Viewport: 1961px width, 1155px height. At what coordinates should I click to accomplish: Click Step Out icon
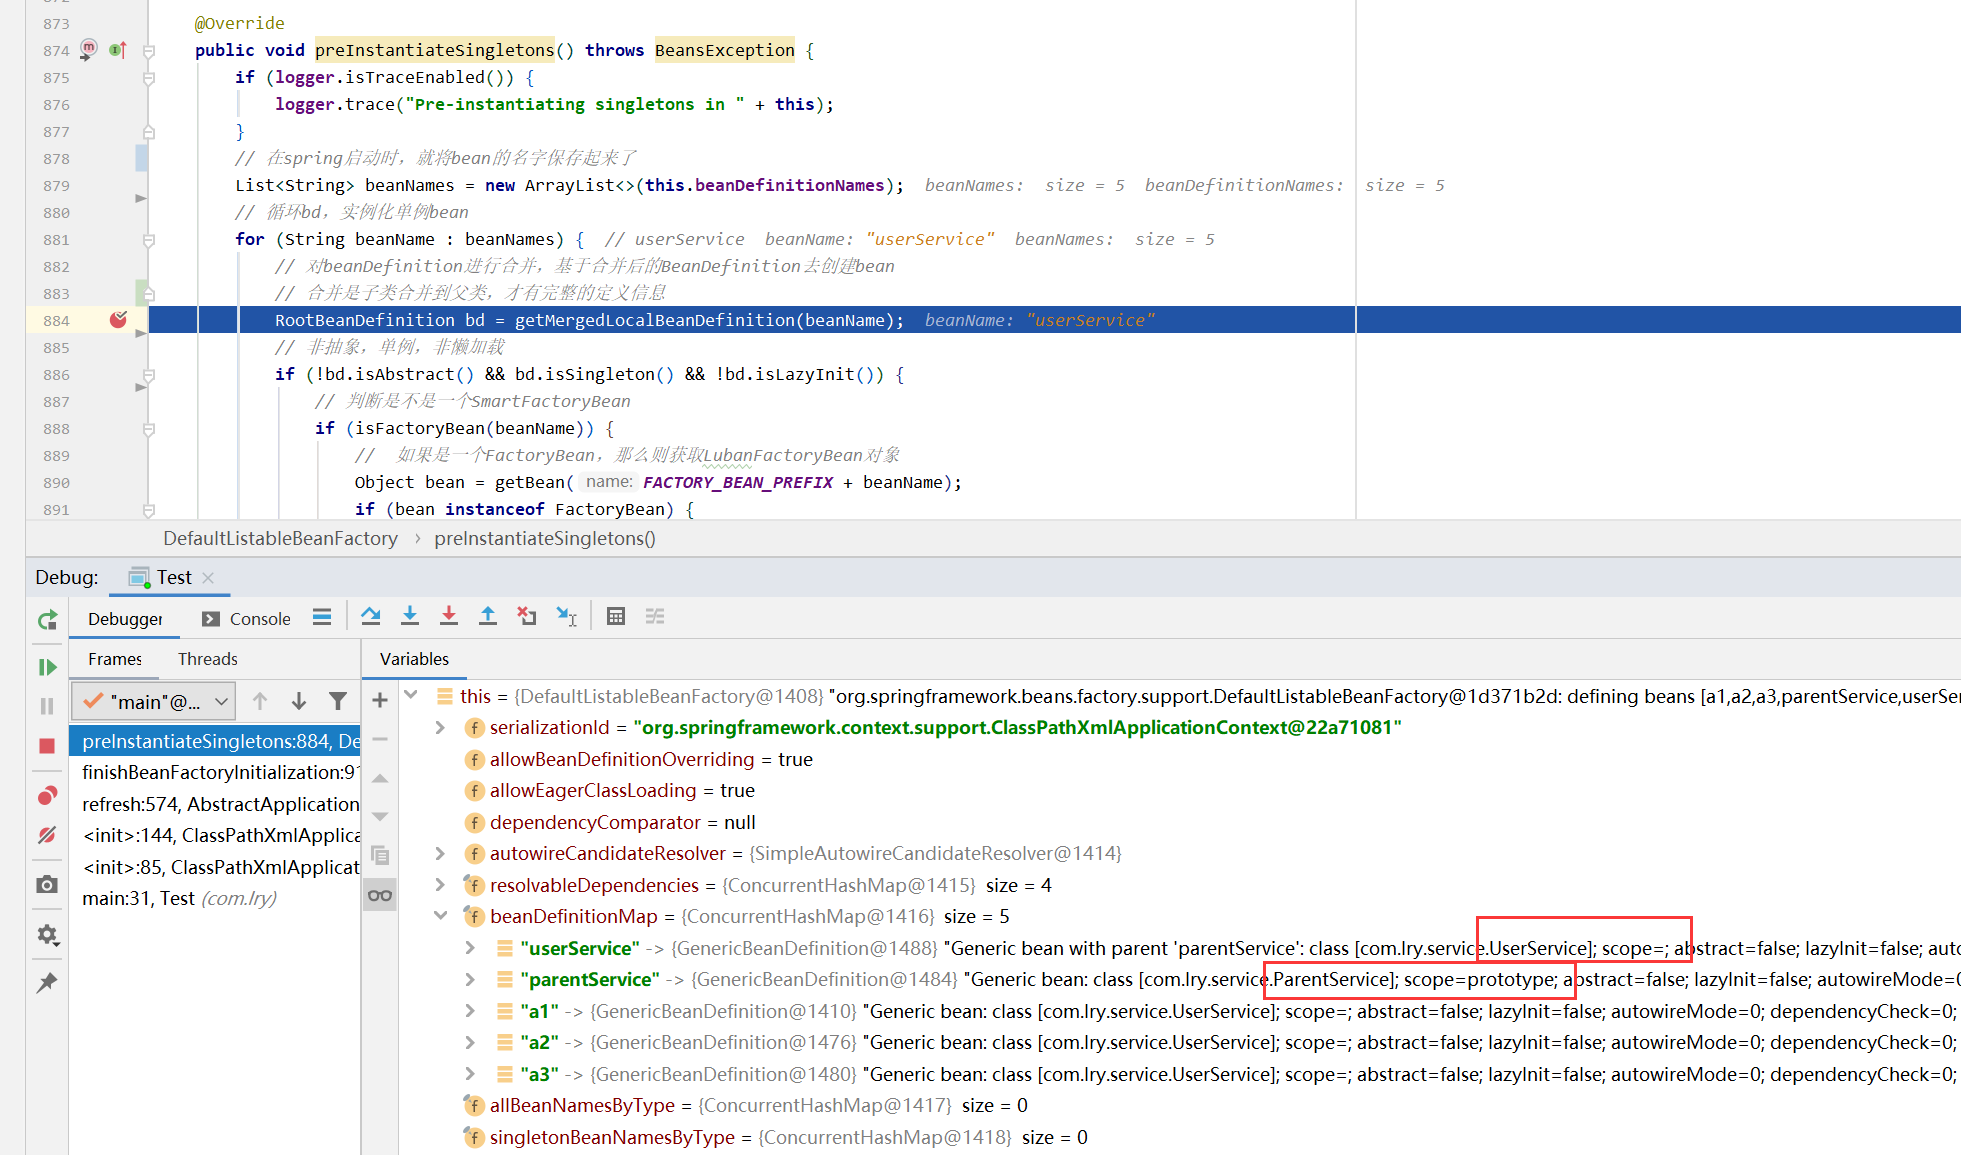pyautogui.click(x=488, y=617)
